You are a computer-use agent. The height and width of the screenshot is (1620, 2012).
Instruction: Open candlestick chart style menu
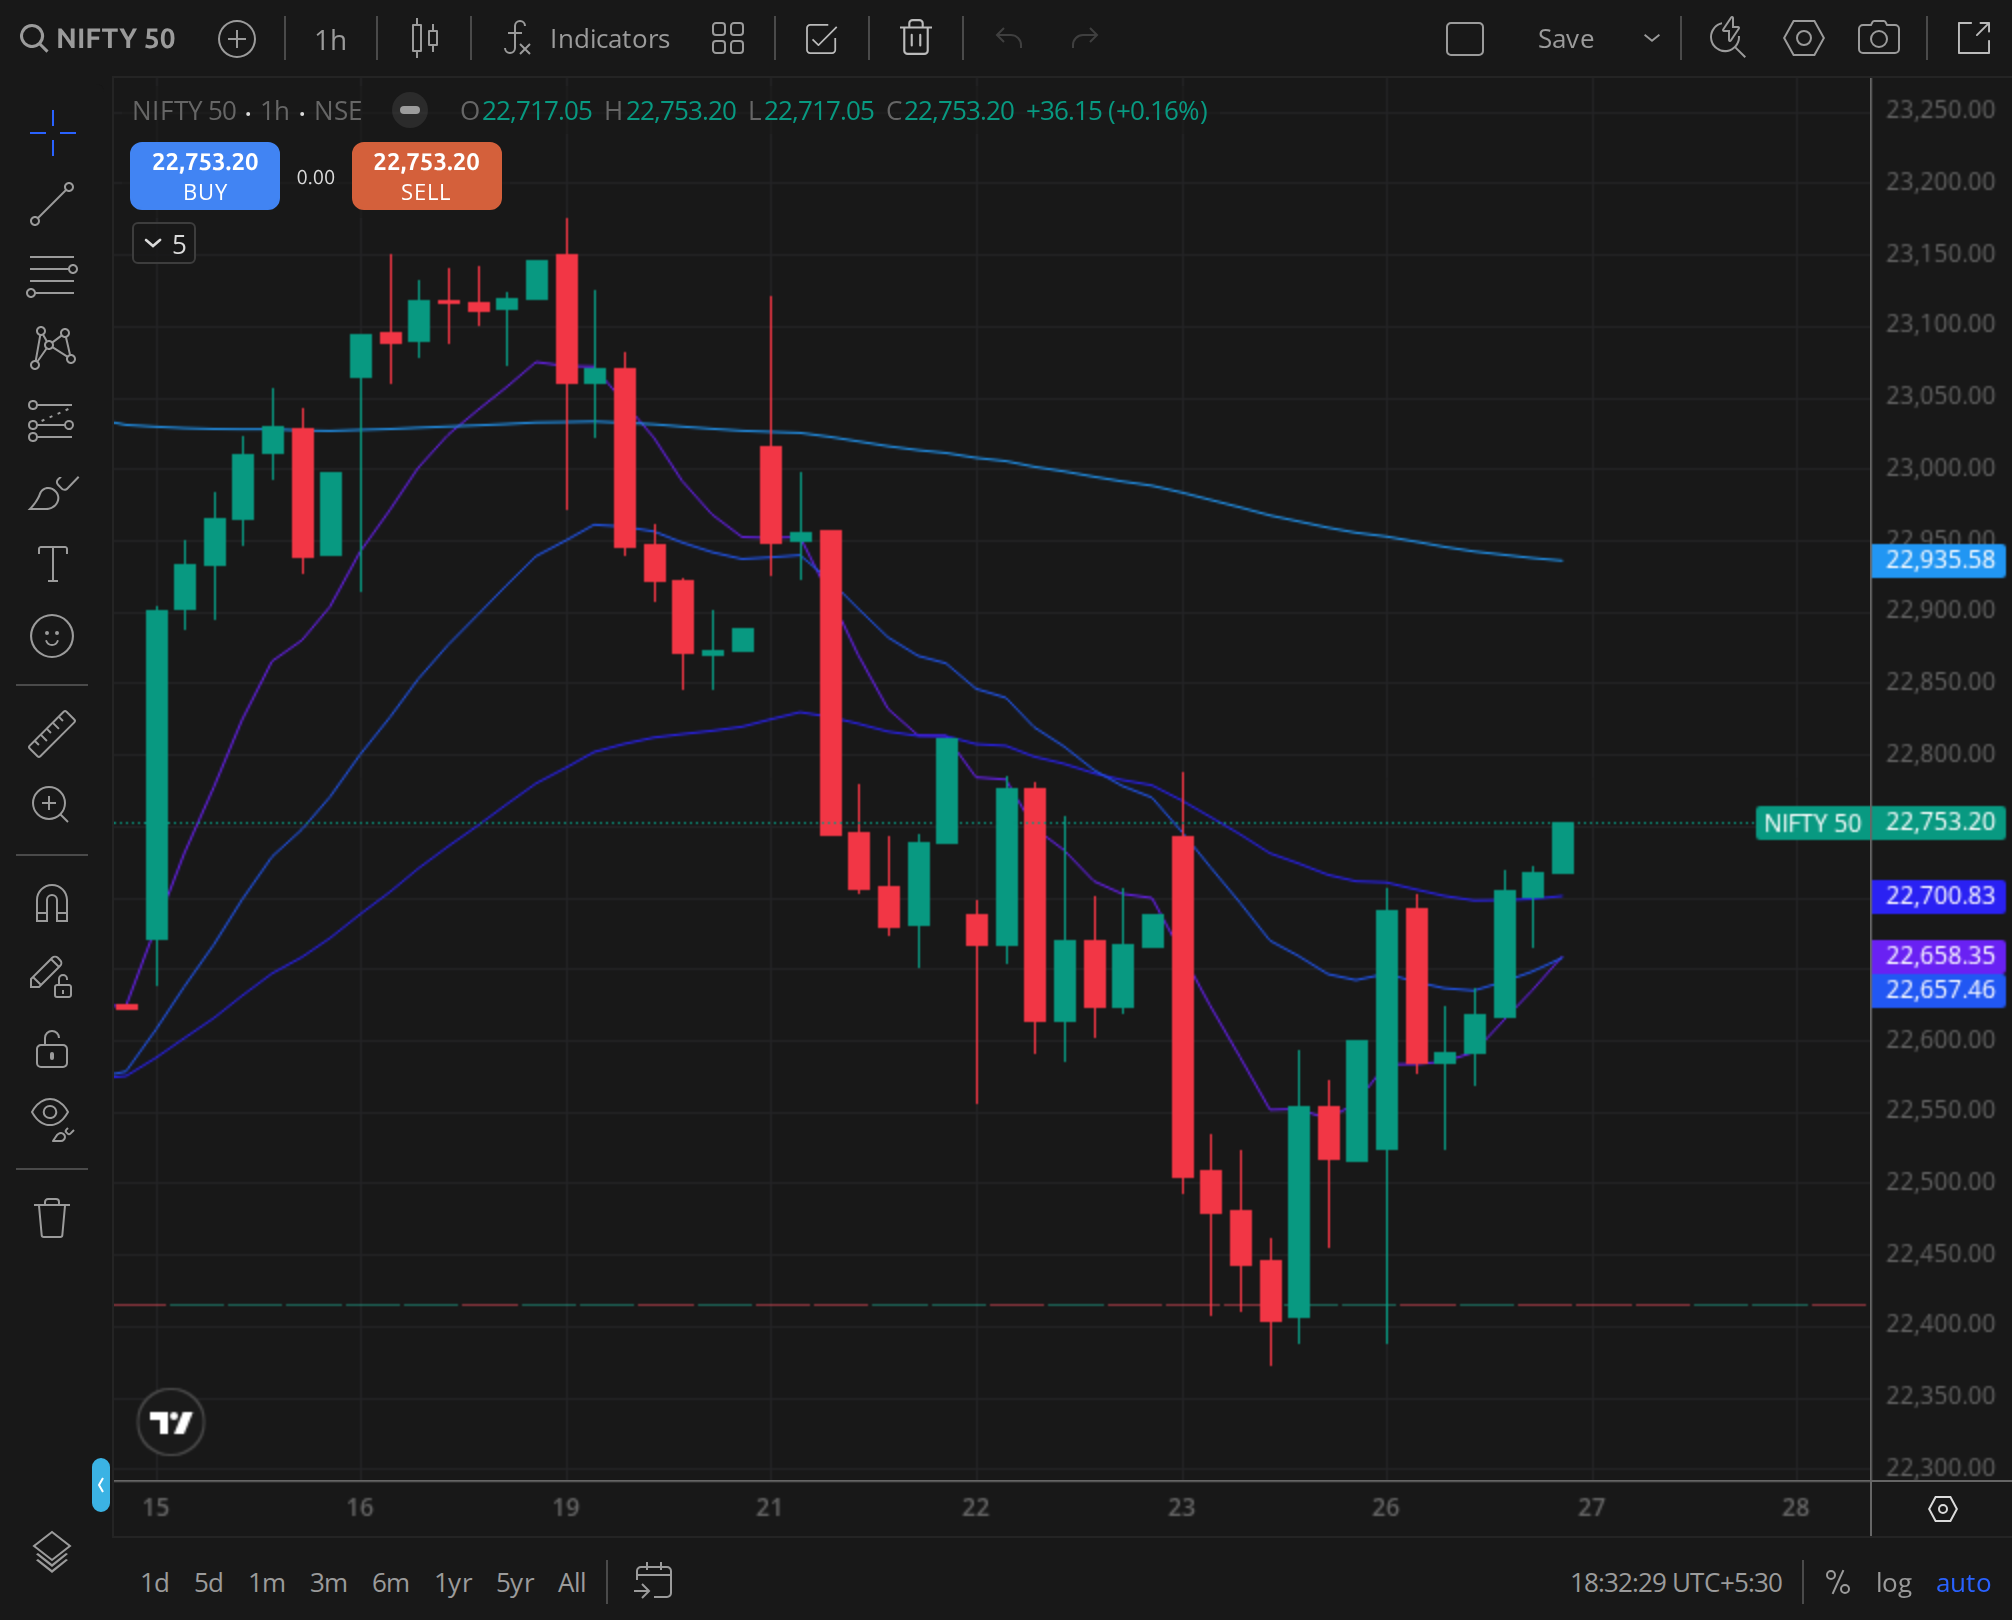coord(425,39)
